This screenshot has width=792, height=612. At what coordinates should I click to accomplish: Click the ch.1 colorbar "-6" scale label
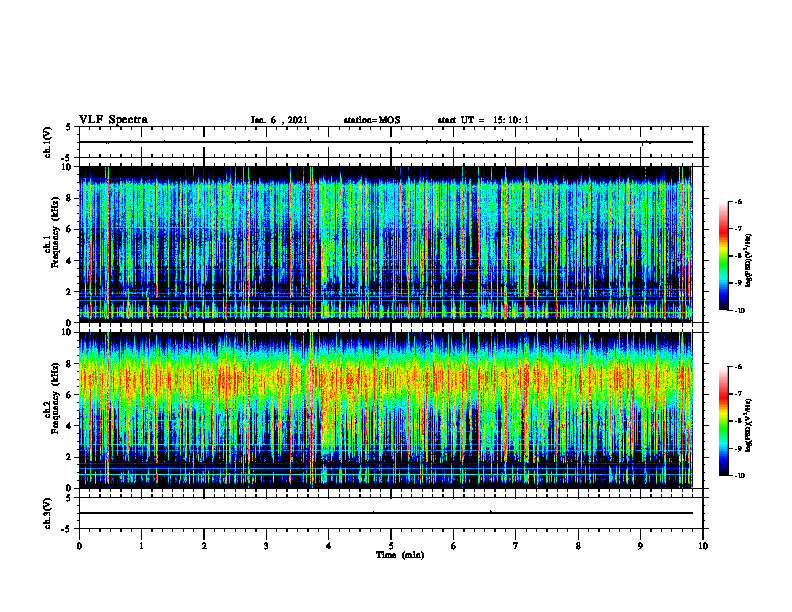point(738,201)
